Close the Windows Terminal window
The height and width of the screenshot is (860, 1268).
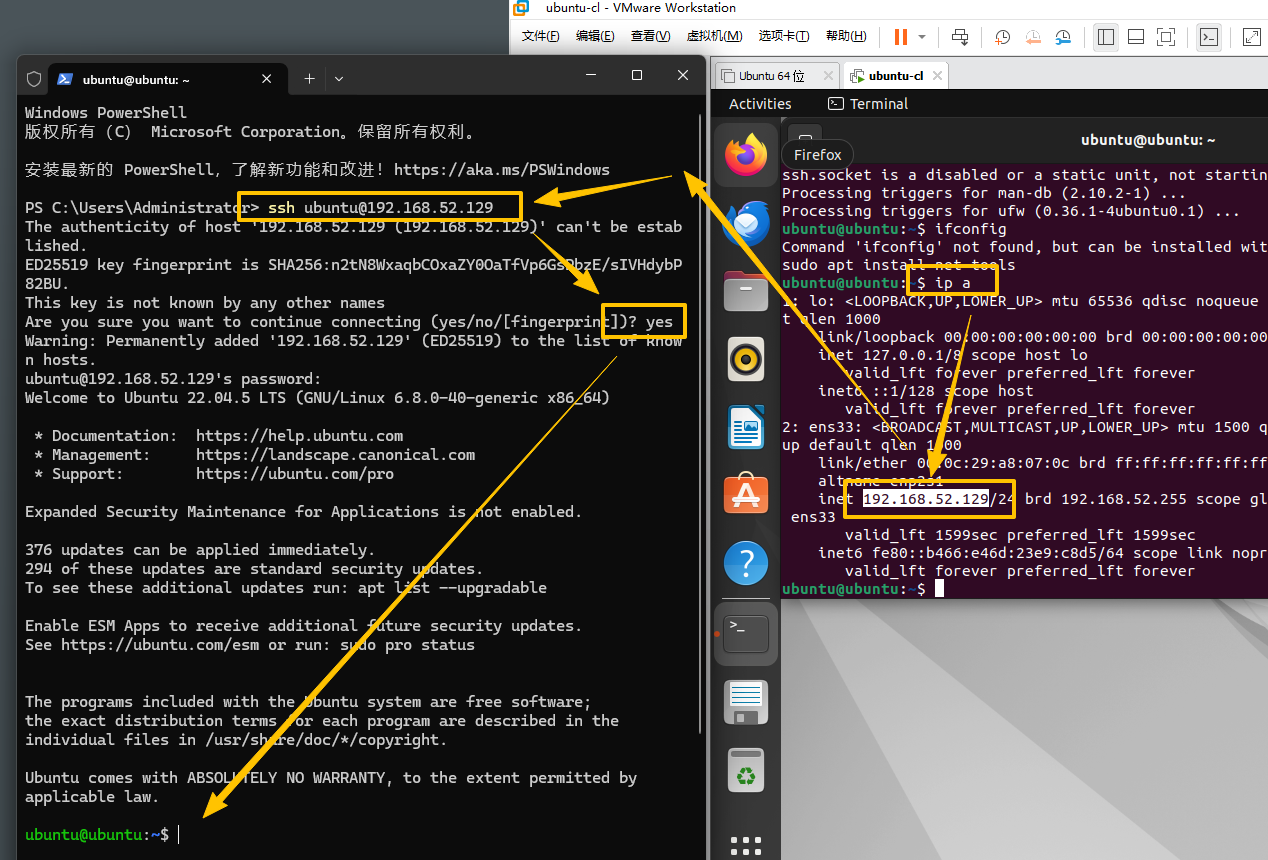[x=683, y=75]
